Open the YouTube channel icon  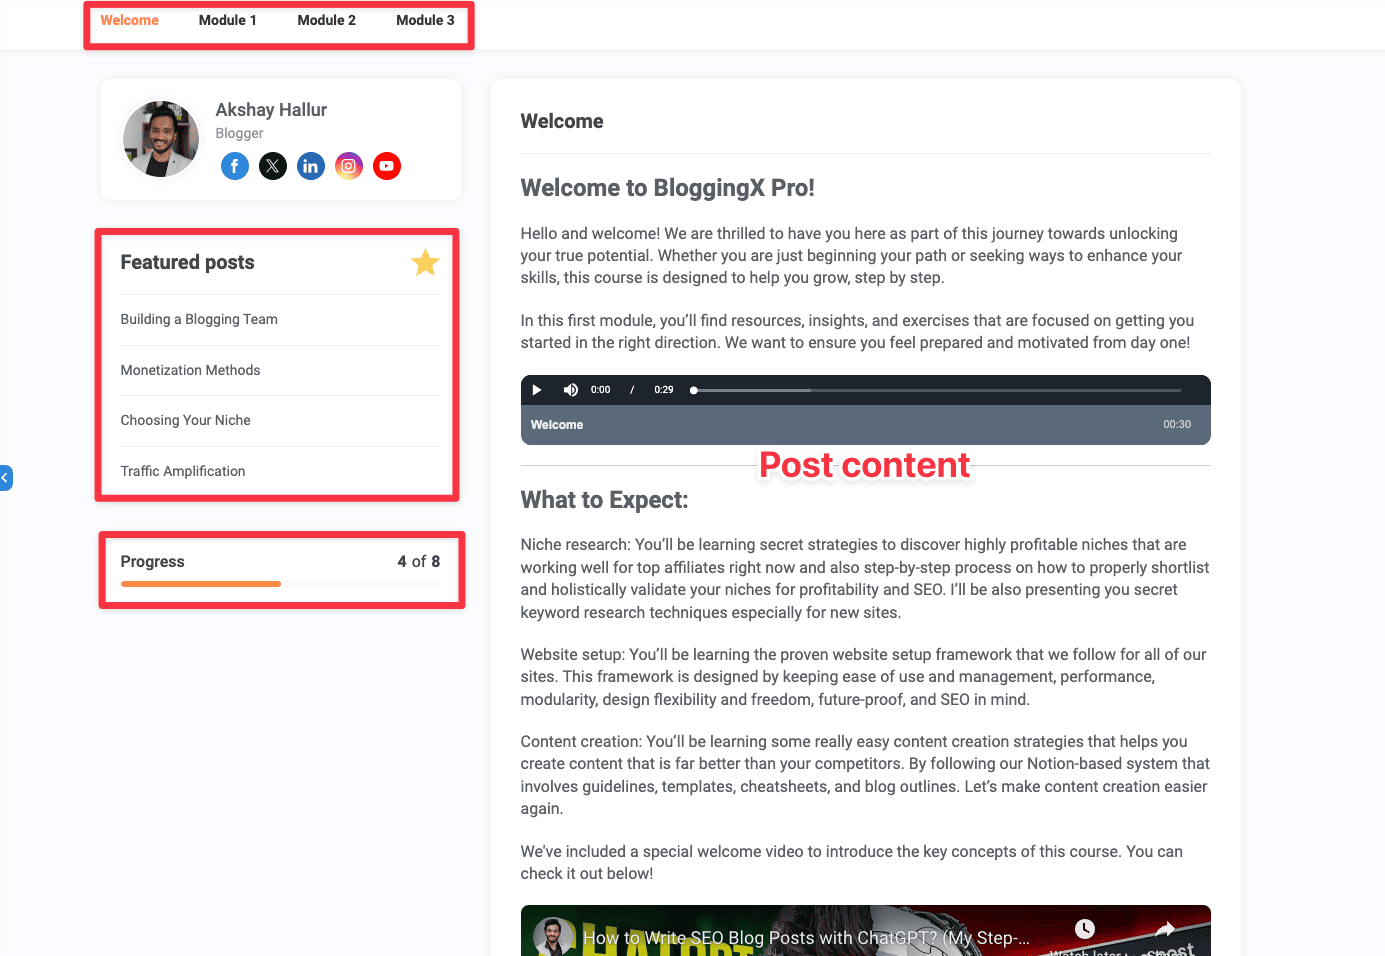387,166
